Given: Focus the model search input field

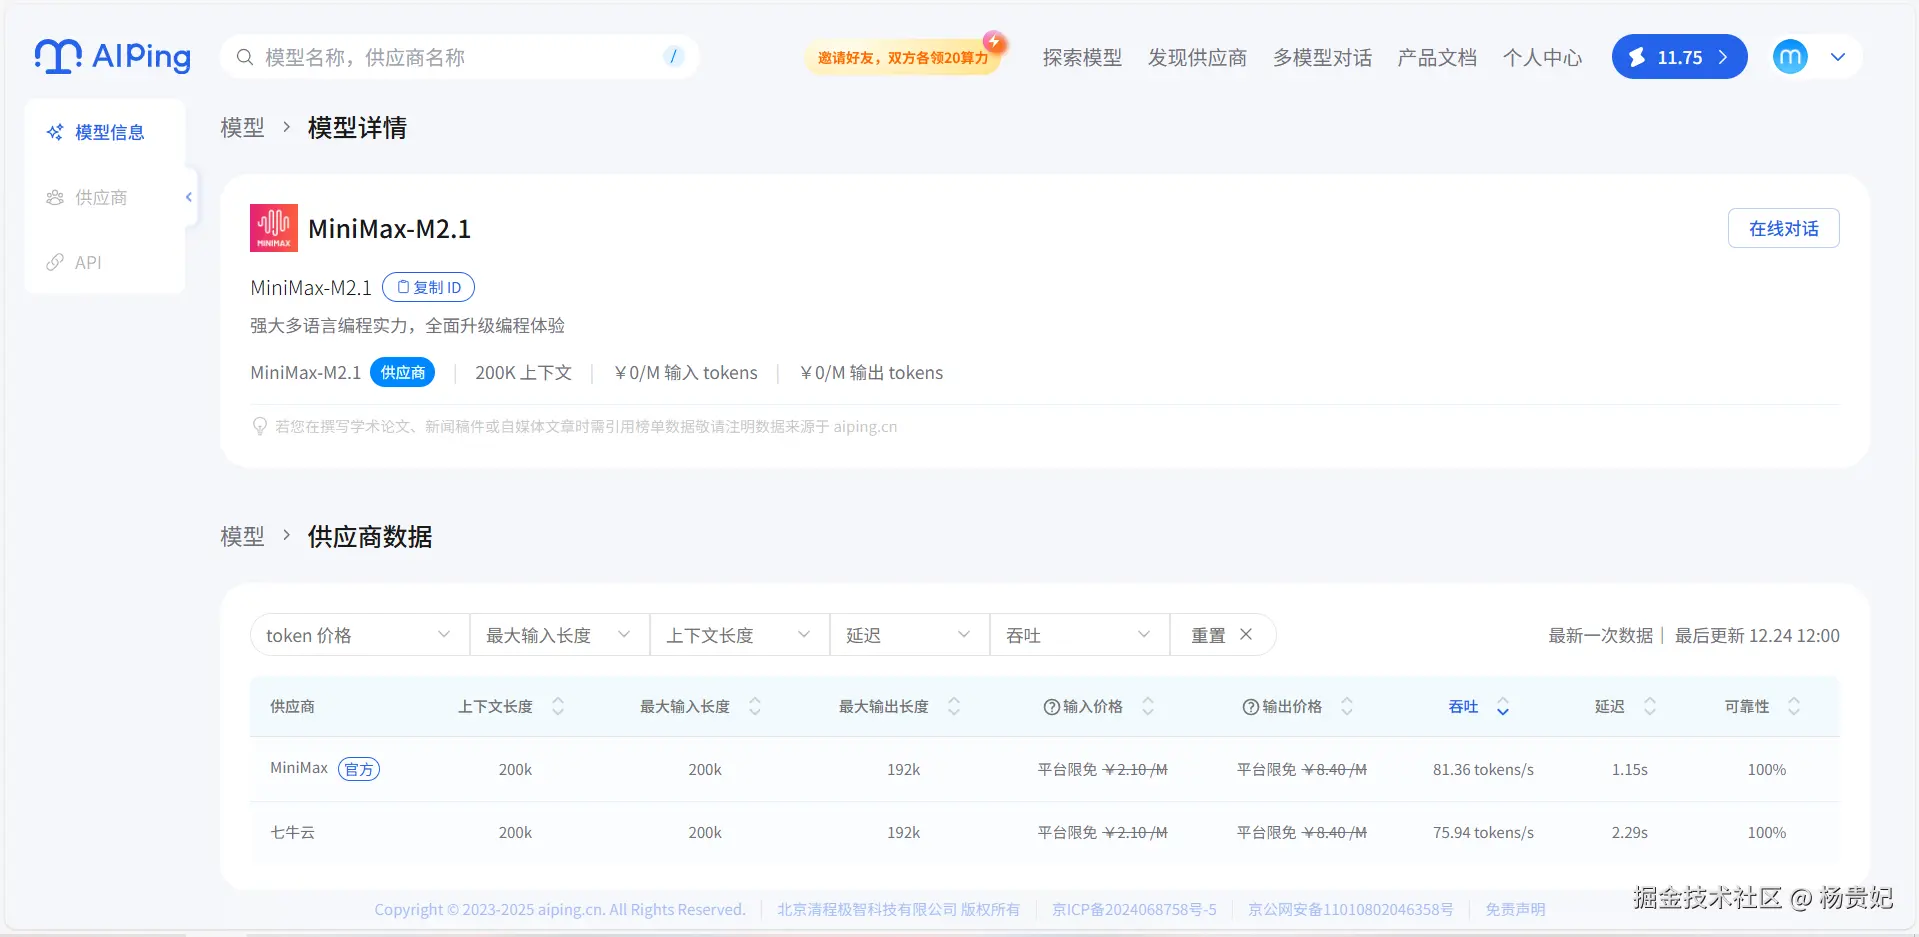Looking at the screenshot, I should 460,57.
